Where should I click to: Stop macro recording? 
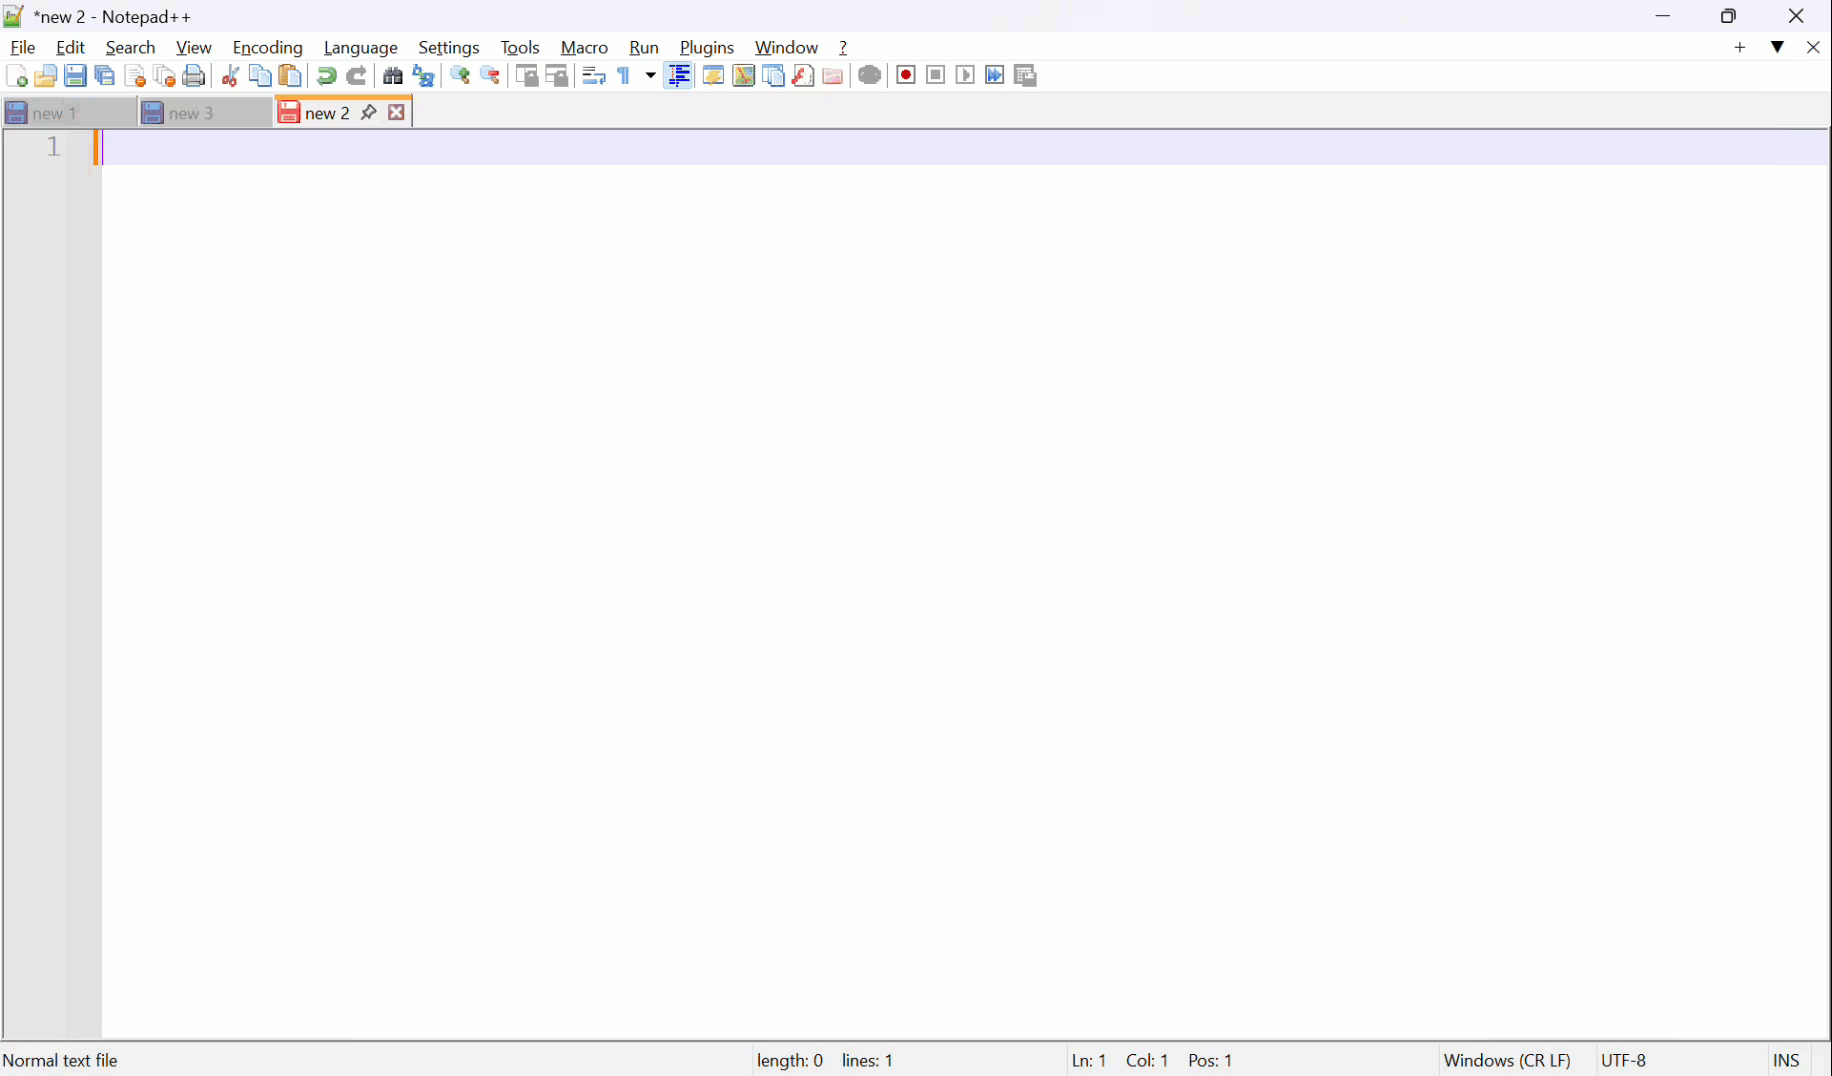[x=936, y=76]
